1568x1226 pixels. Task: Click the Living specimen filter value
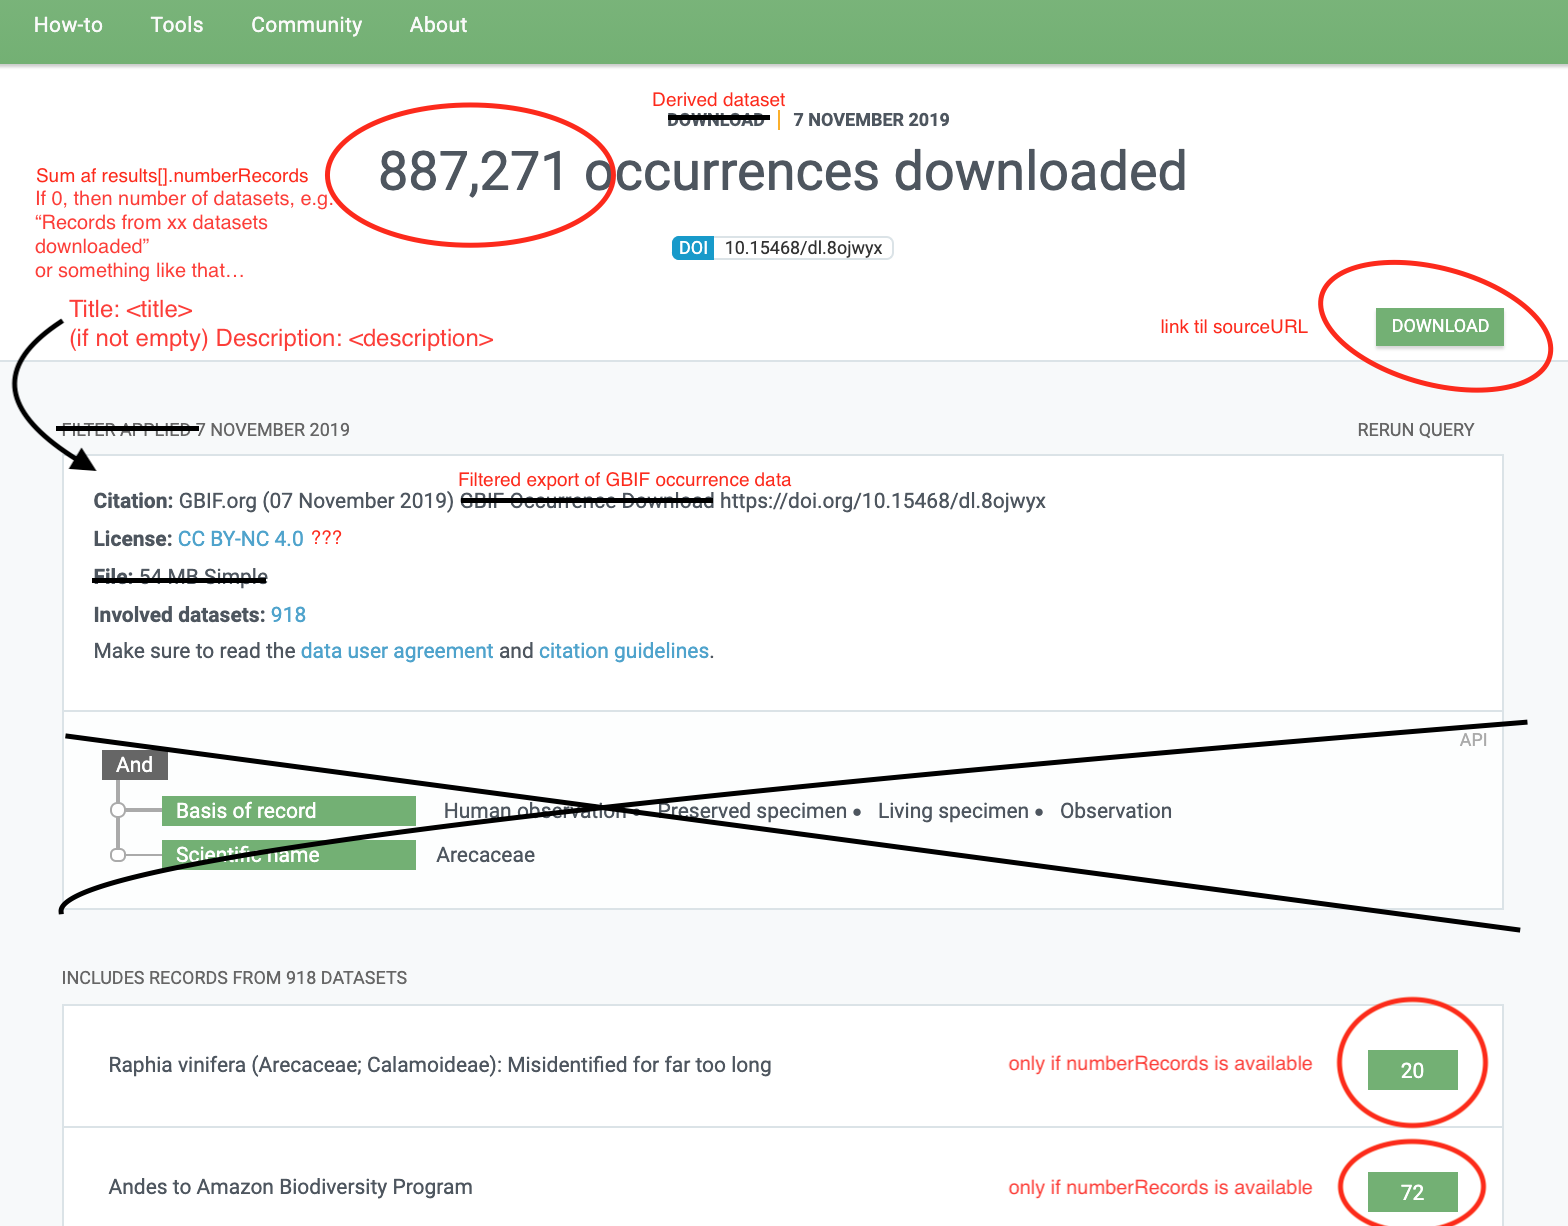click(x=953, y=811)
